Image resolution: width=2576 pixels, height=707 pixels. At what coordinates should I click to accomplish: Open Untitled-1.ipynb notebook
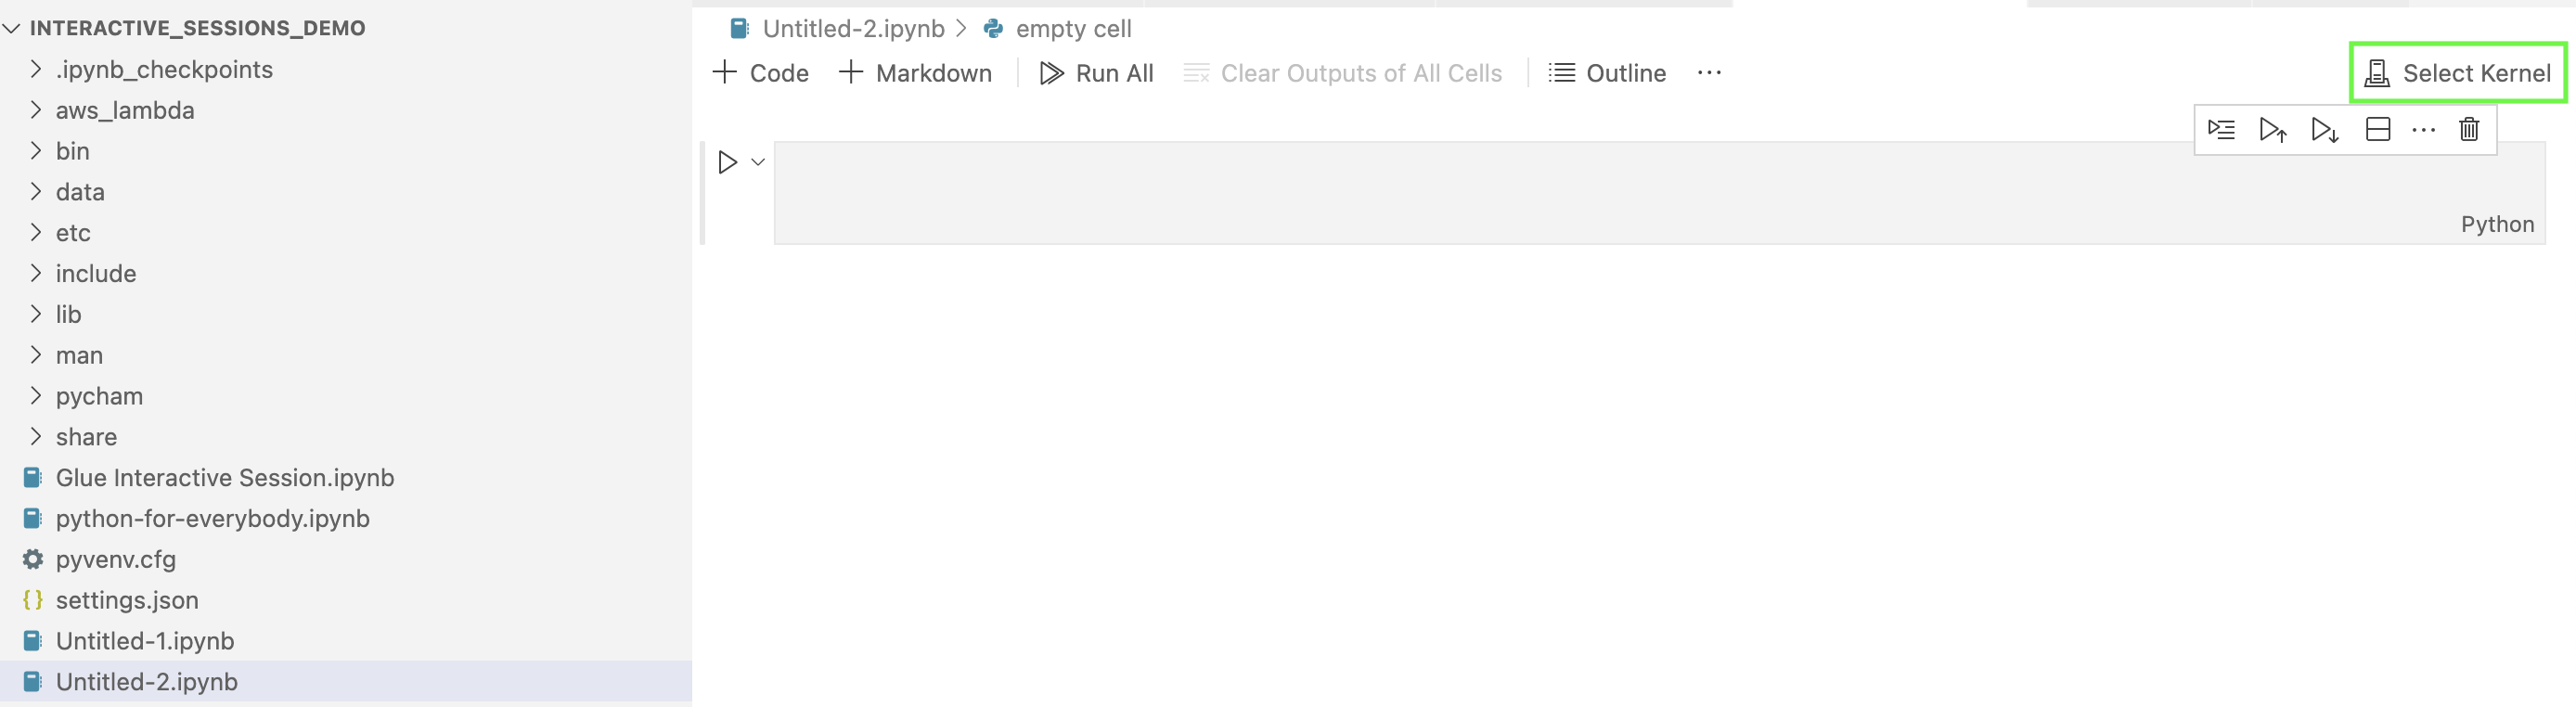pos(145,640)
